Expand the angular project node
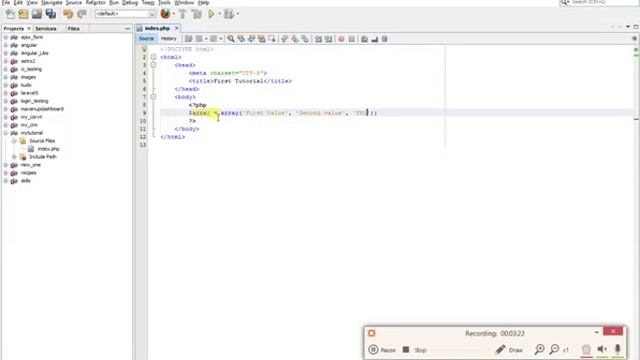The image size is (640, 360). 6,45
